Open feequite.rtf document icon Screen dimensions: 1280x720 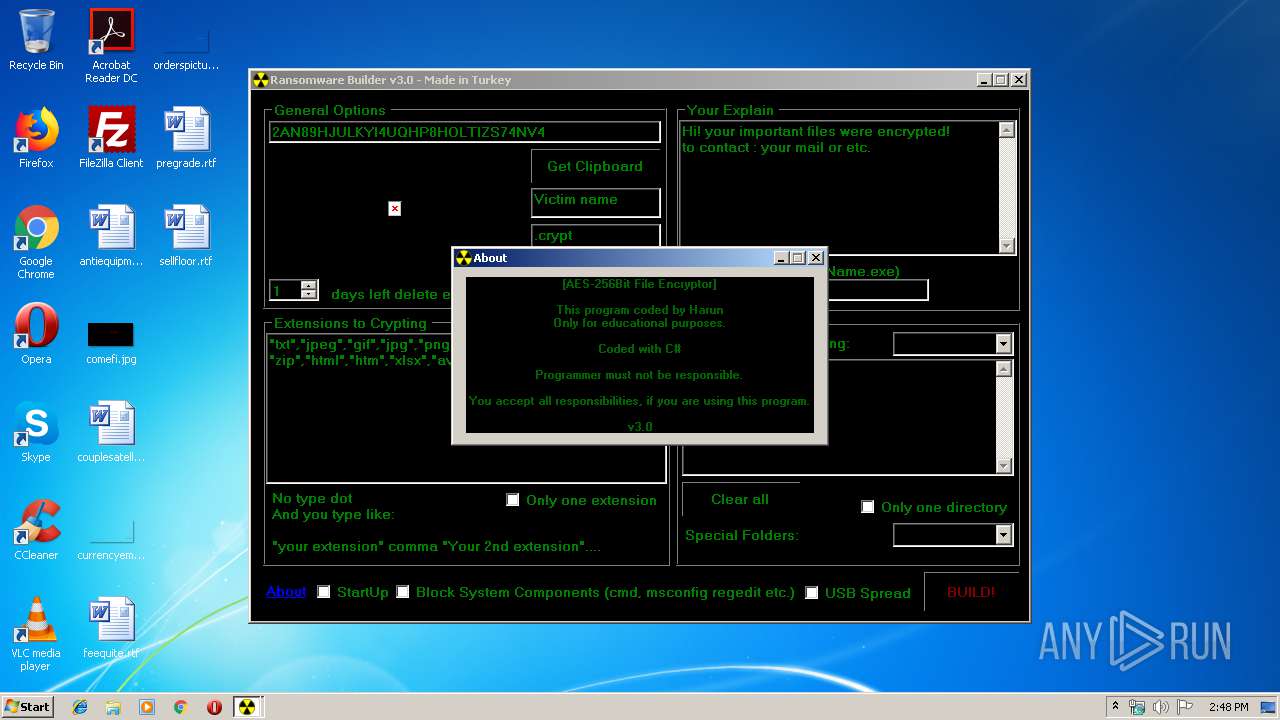tap(111, 628)
